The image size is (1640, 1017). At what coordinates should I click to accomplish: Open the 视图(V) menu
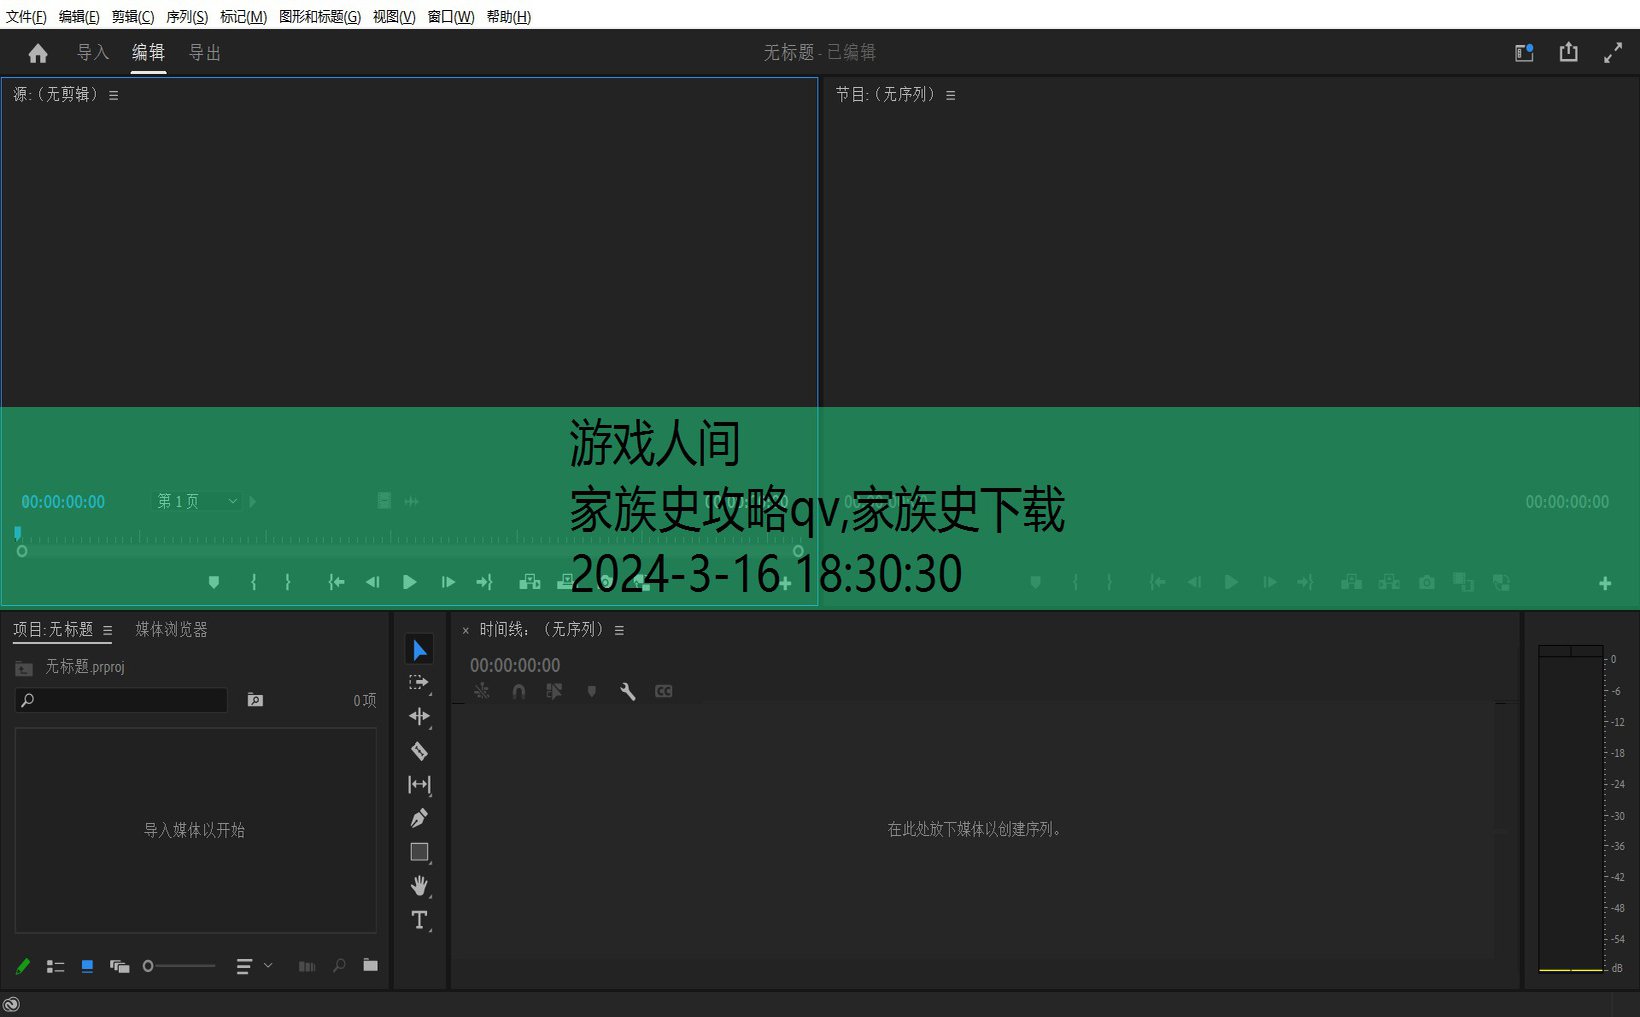394,16
